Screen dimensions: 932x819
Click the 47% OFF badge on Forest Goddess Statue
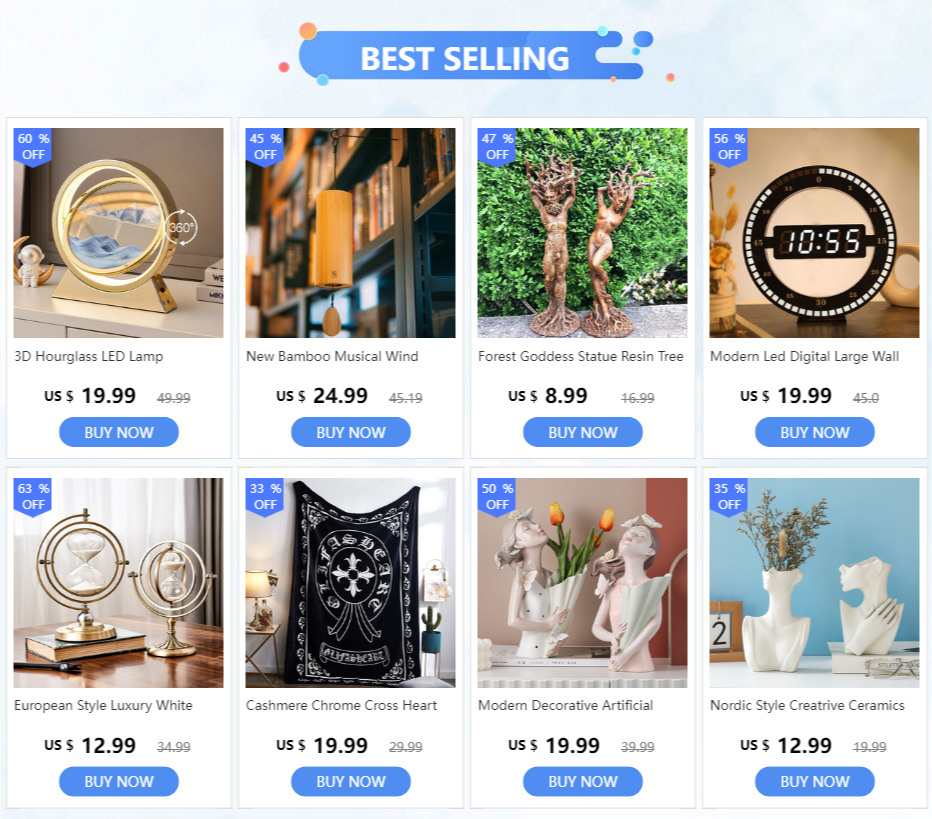click(x=496, y=147)
